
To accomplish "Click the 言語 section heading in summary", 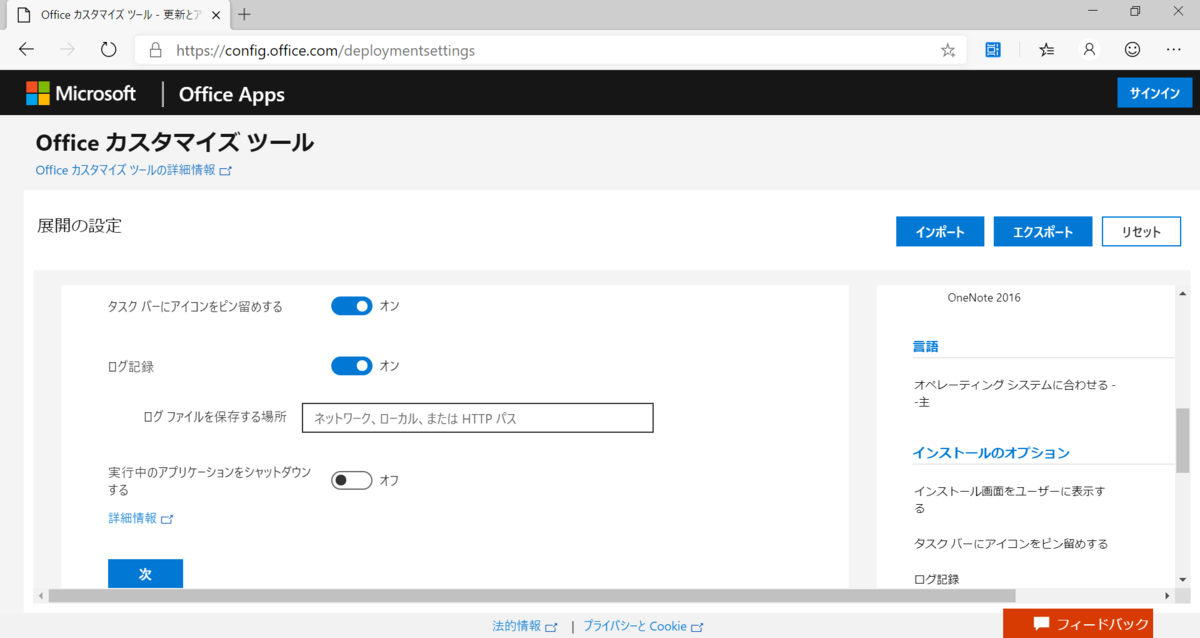I will point(925,346).
